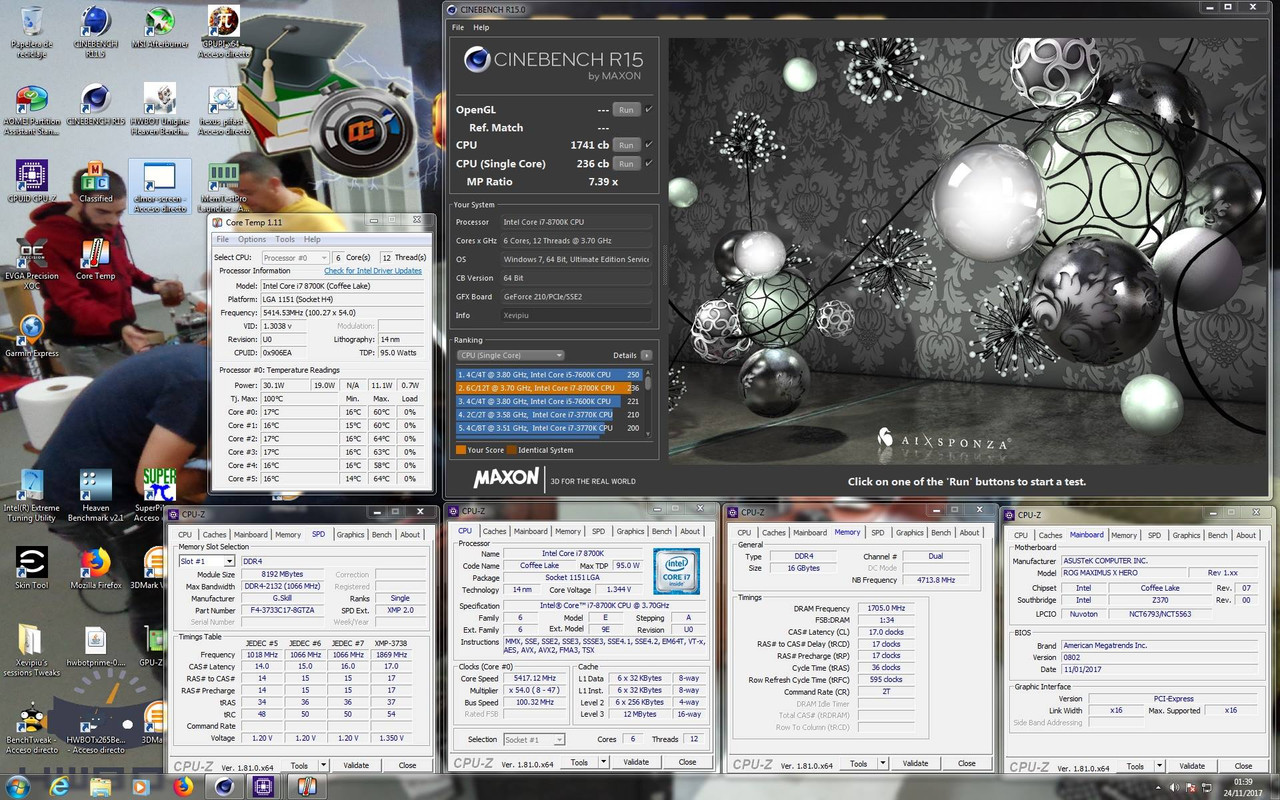Open the Recycle Bin (Papelera de reciclaje) icon
1280x800 pixels.
click(x=32, y=32)
